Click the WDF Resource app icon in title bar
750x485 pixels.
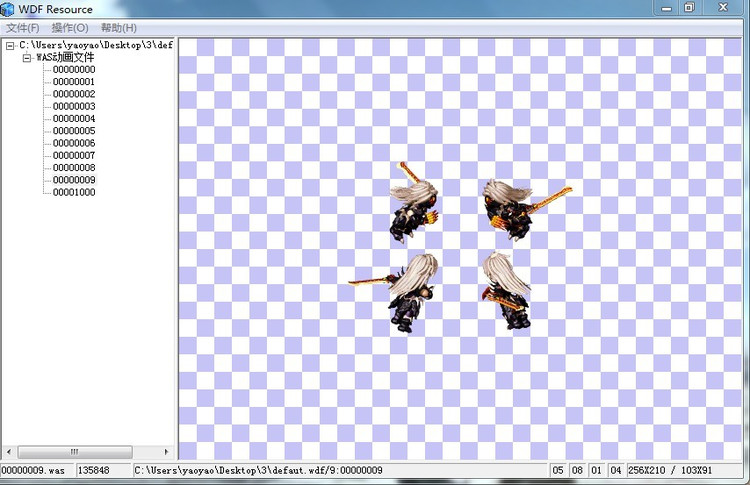[x=8, y=9]
